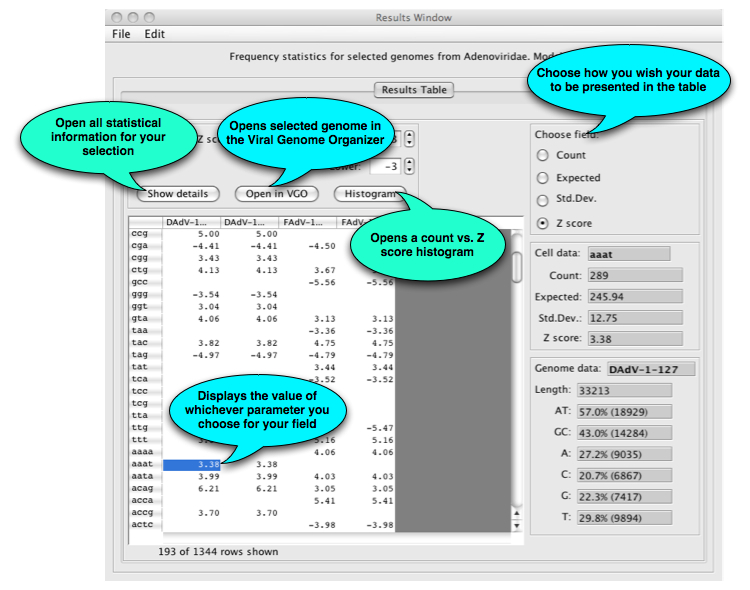
Task: Click the ccg row label
Action: [145, 234]
